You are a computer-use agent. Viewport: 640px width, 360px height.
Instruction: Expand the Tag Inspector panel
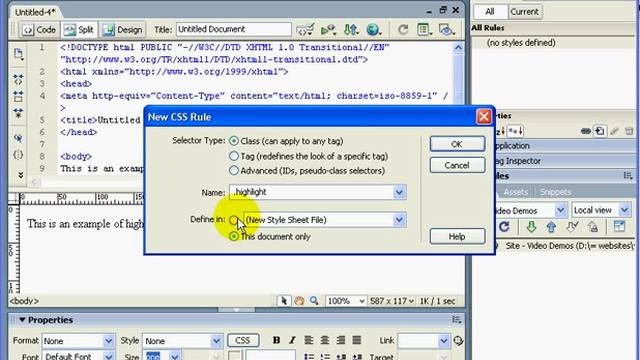pos(518,161)
